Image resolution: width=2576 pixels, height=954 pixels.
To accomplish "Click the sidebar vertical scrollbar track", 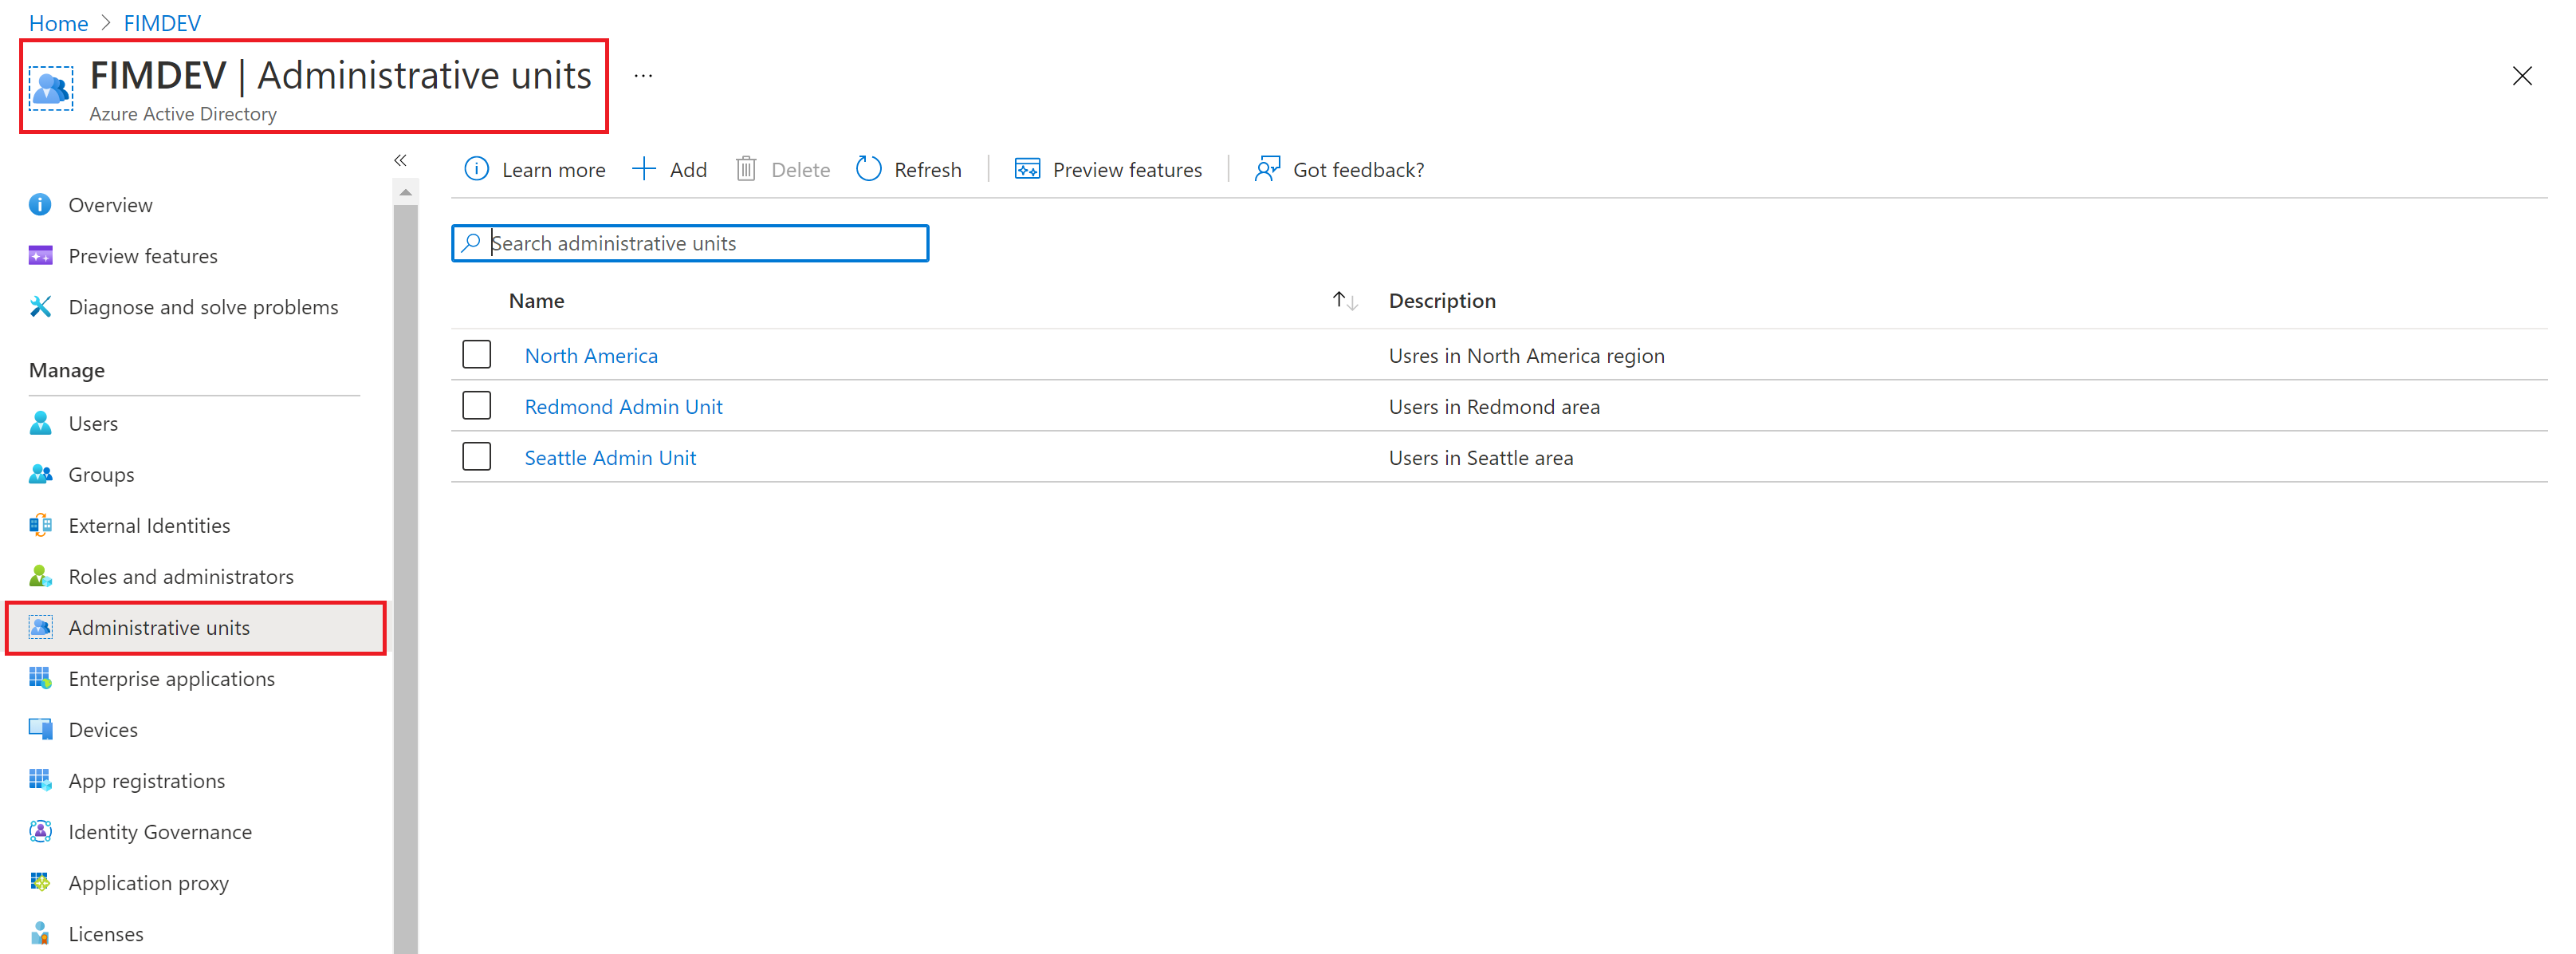I will click(x=405, y=580).
